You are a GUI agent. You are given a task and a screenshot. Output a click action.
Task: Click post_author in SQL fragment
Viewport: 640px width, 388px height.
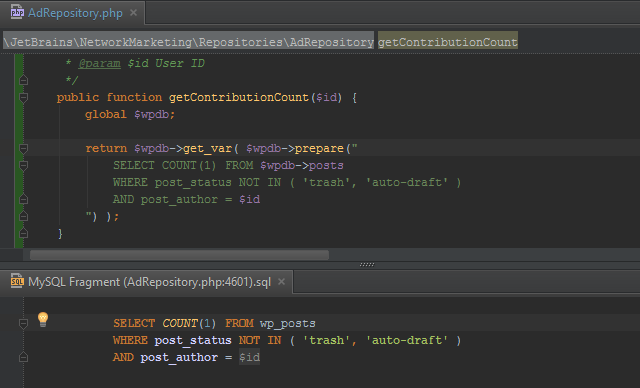pyautogui.click(x=179, y=357)
